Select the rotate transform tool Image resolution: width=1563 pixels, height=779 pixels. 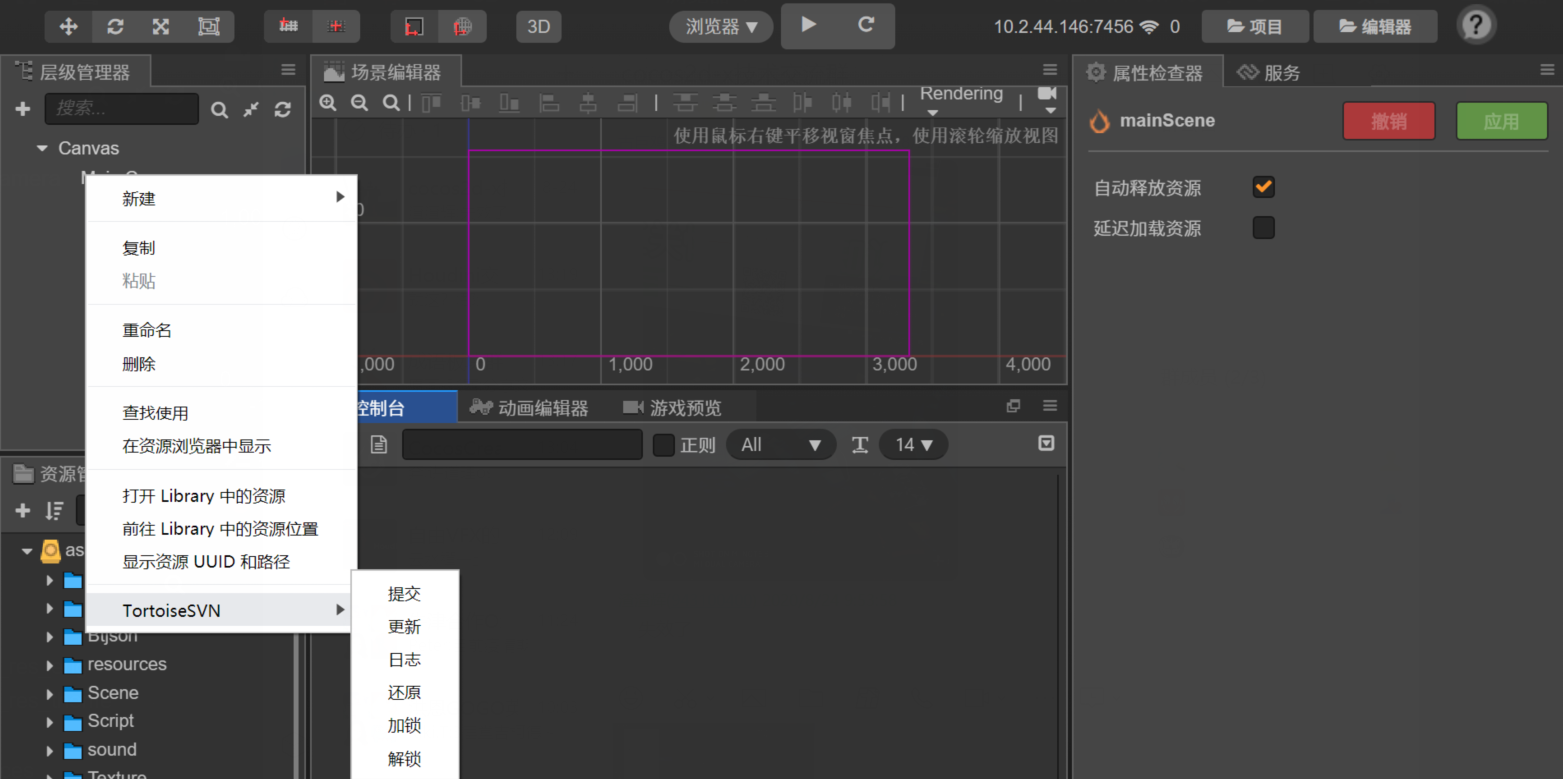[115, 27]
